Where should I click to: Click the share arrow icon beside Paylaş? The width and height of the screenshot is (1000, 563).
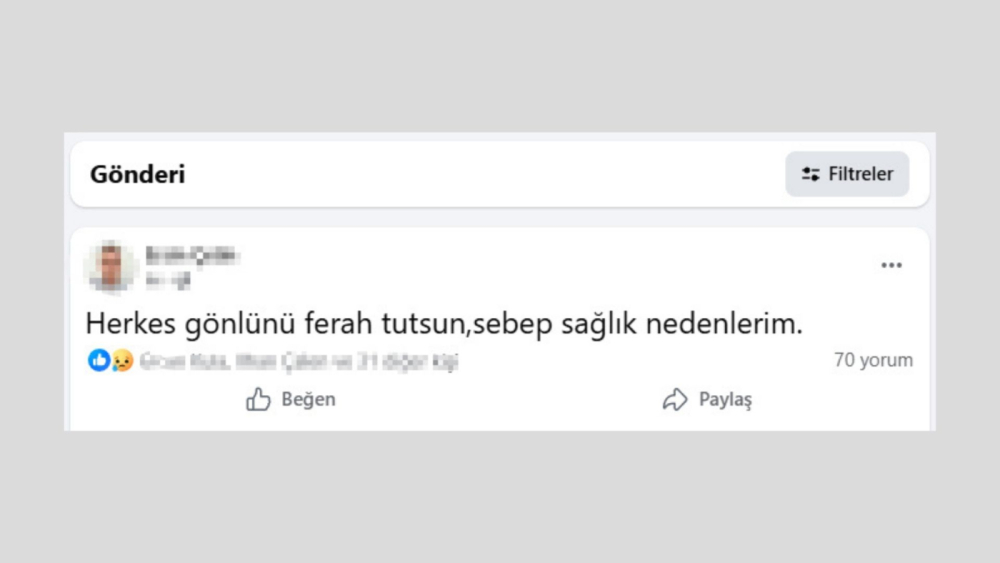675,400
